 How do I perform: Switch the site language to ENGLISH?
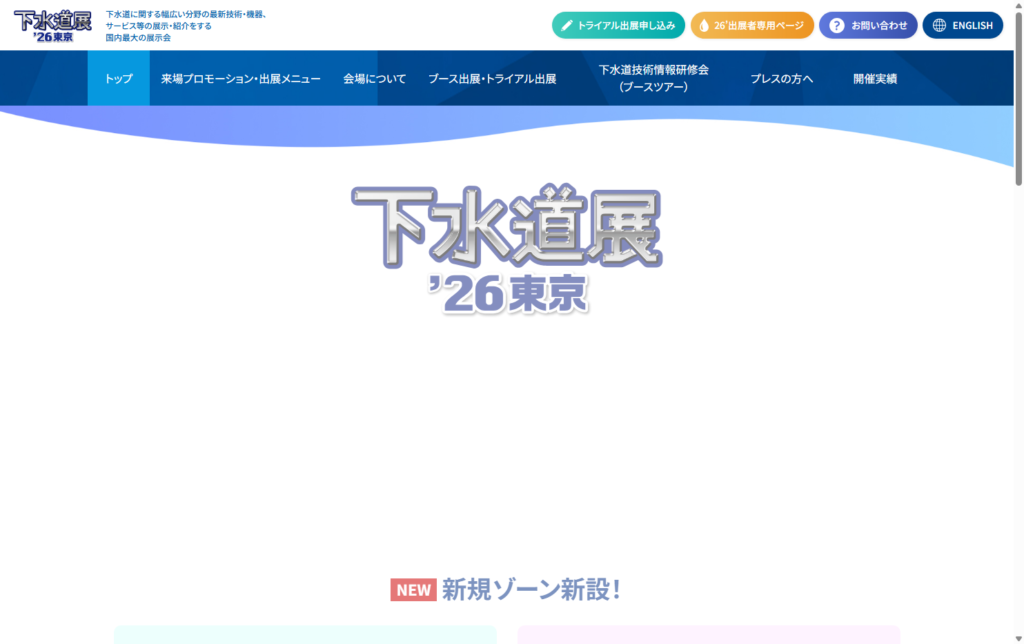coord(962,25)
